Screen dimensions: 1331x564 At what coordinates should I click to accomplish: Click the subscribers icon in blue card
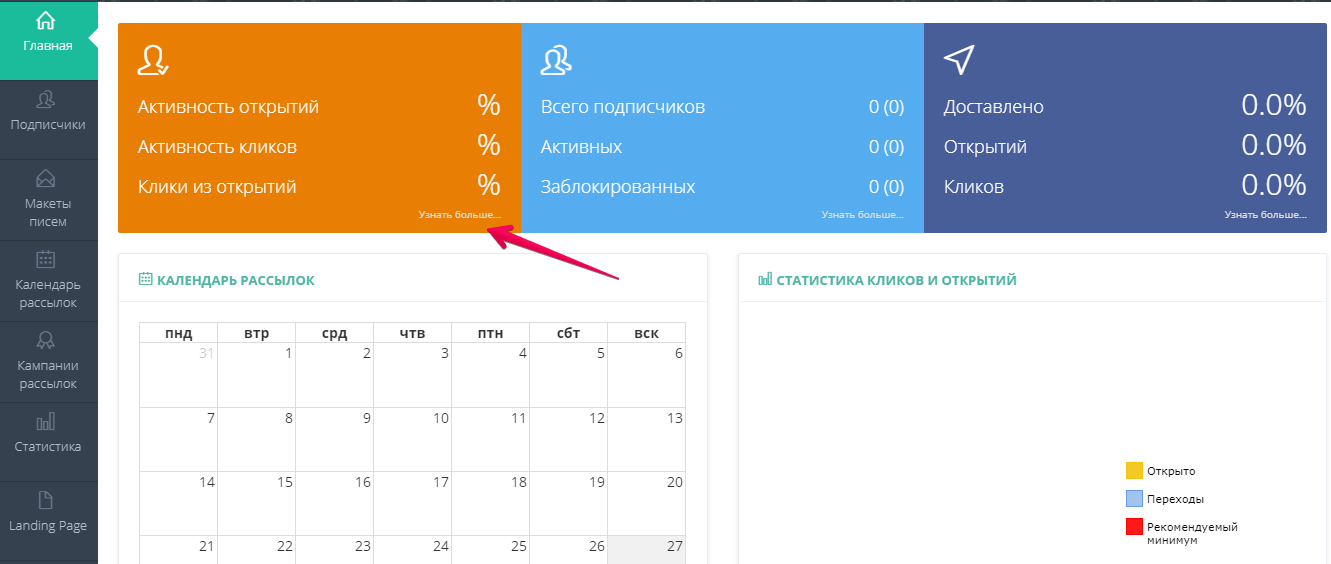[556, 60]
